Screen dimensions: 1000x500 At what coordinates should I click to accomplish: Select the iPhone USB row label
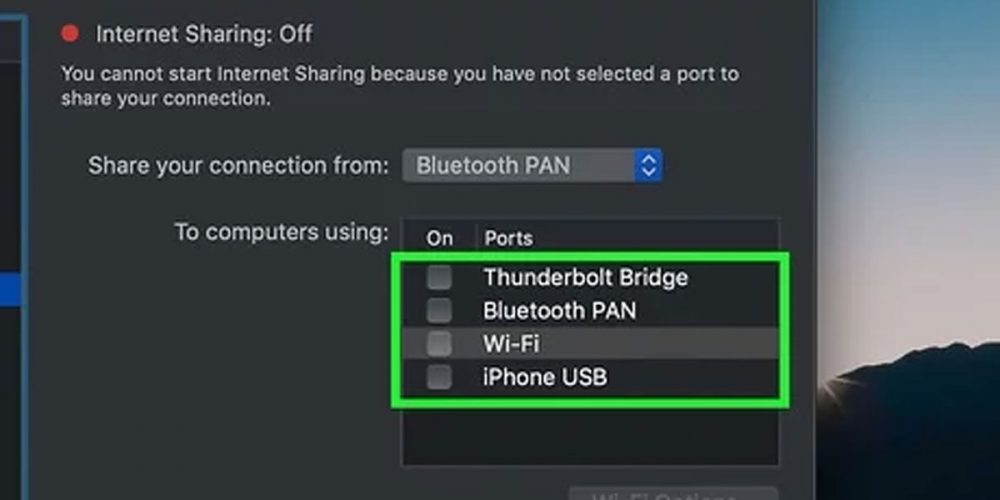(545, 378)
